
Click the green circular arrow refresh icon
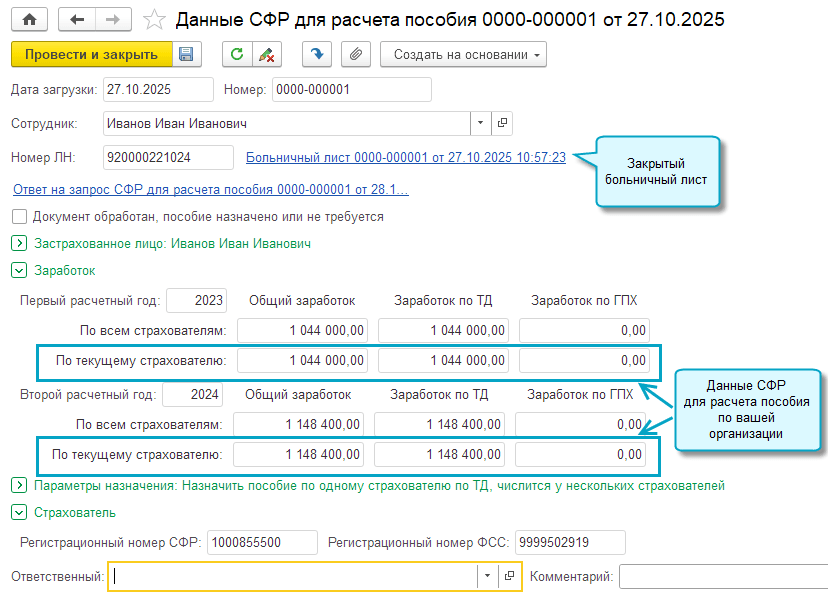tap(236, 54)
